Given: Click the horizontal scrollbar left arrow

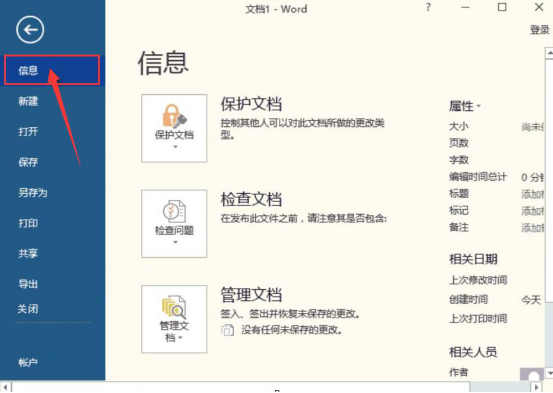Looking at the screenshot, I should click(5, 387).
